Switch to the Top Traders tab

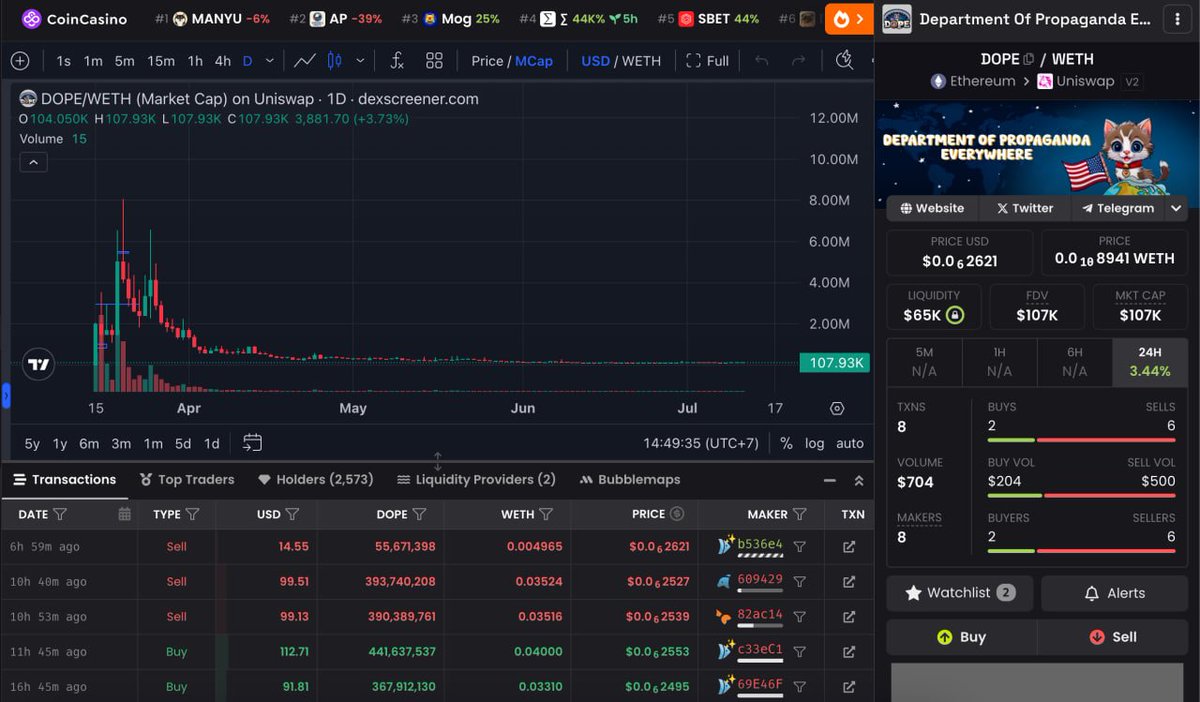click(x=187, y=480)
